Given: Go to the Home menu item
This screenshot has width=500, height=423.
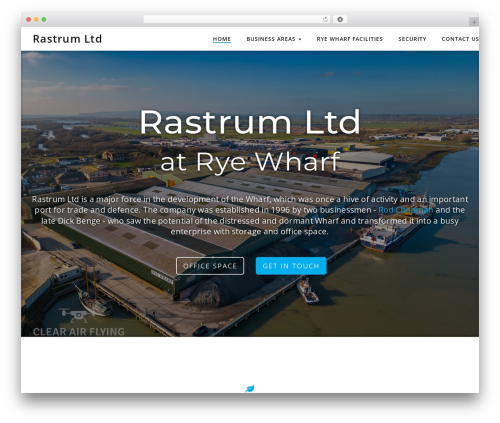Looking at the screenshot, I should coord(222,39).
